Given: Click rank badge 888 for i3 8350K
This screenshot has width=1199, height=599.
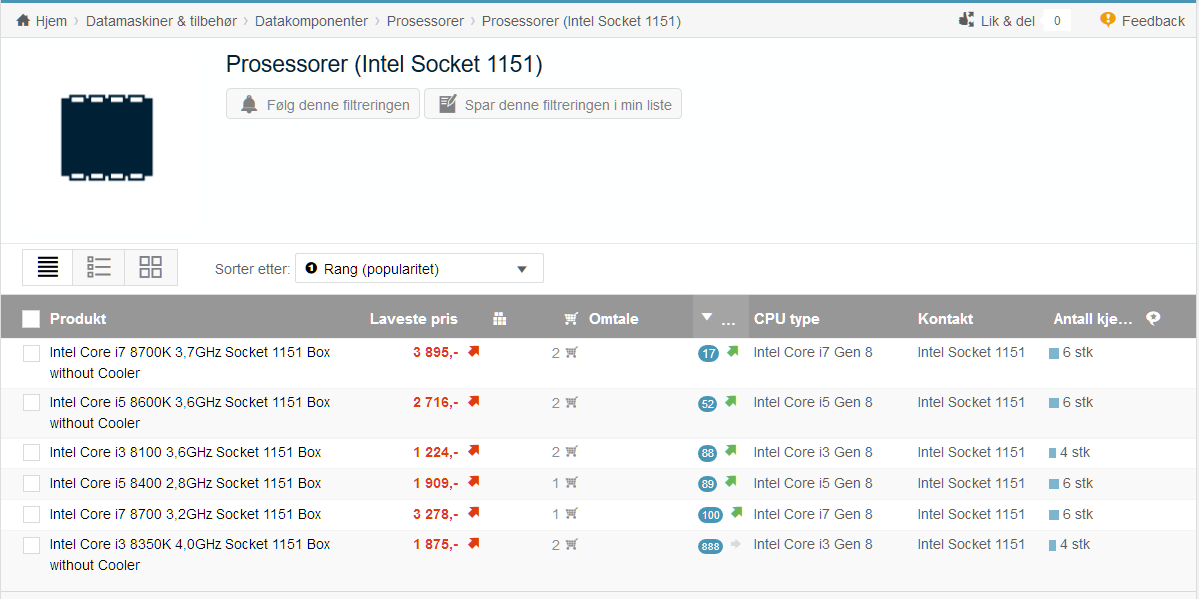Looking at the screenshot, I should pos(710,546).
